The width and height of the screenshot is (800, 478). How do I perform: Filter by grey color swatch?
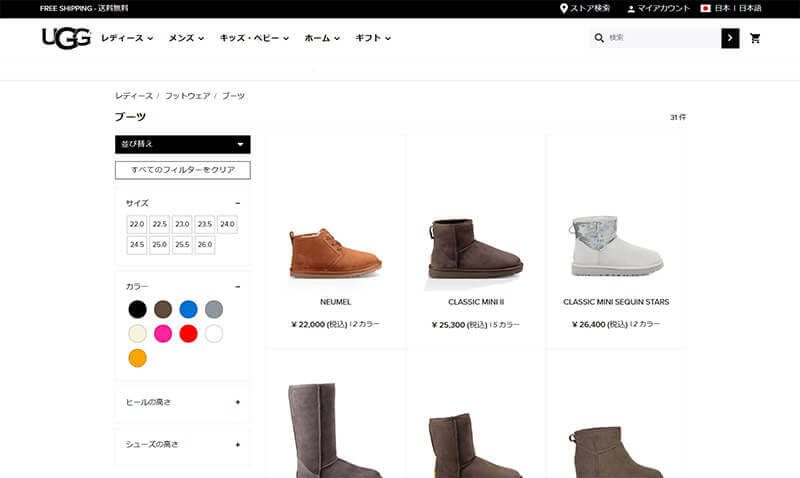[x=214, y=309]
